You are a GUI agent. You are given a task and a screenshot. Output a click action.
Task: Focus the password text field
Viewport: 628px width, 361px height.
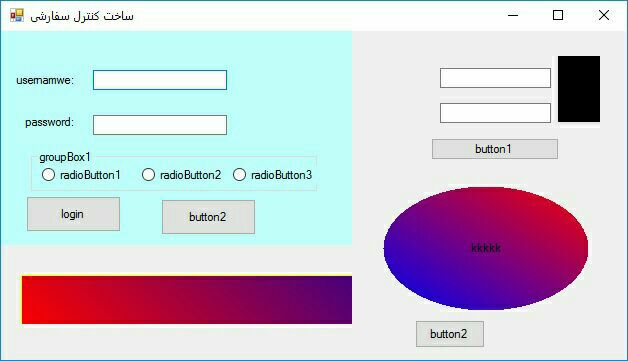coord(160,125)
